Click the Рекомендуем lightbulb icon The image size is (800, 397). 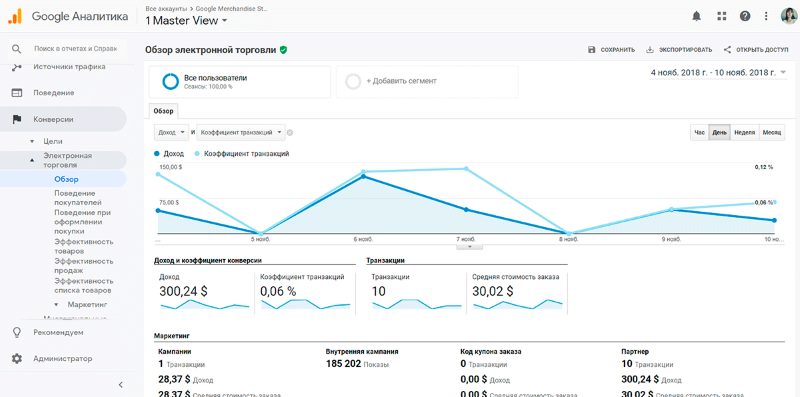(17, 332)
